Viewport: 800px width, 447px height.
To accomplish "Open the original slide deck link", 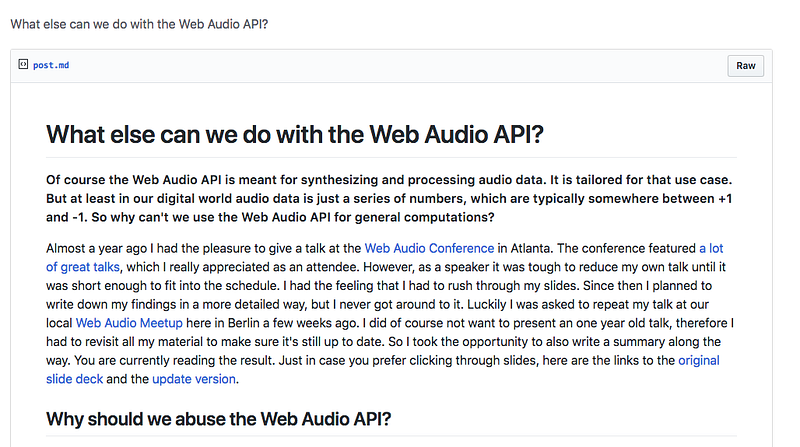I will point(698,360).
